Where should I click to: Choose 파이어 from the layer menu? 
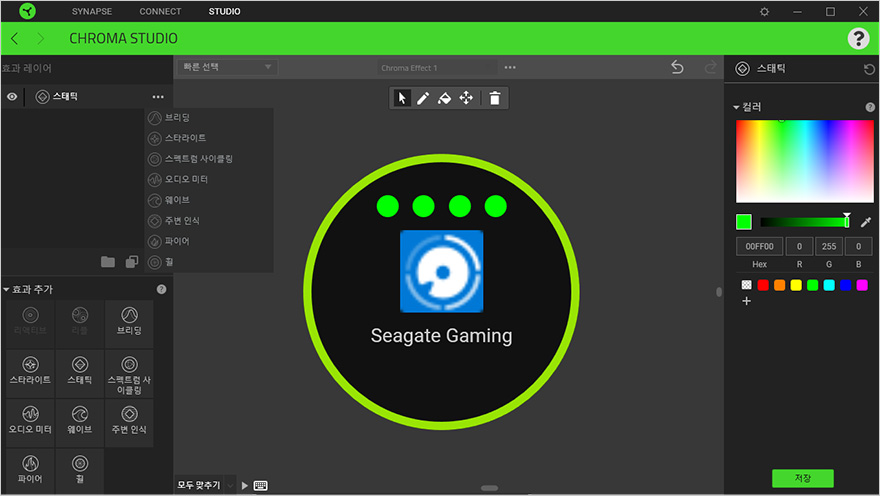click(209, 241)
